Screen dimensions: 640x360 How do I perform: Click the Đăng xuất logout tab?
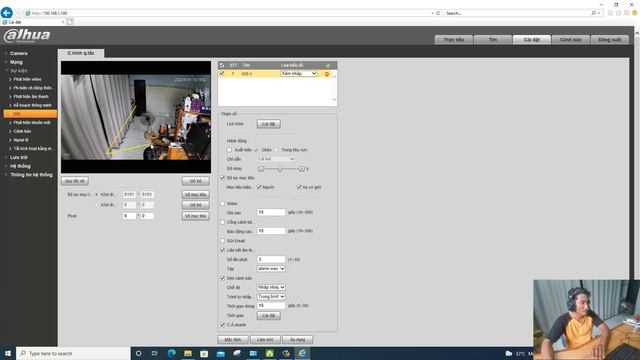609,40
